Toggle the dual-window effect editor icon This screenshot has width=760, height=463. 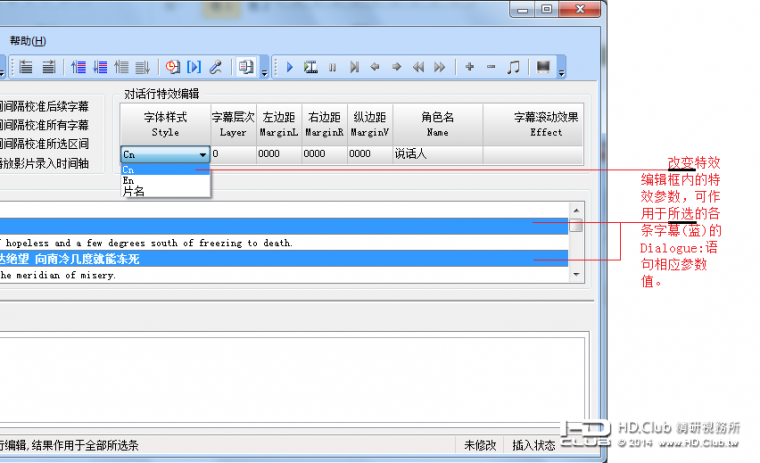pos(246,67)
